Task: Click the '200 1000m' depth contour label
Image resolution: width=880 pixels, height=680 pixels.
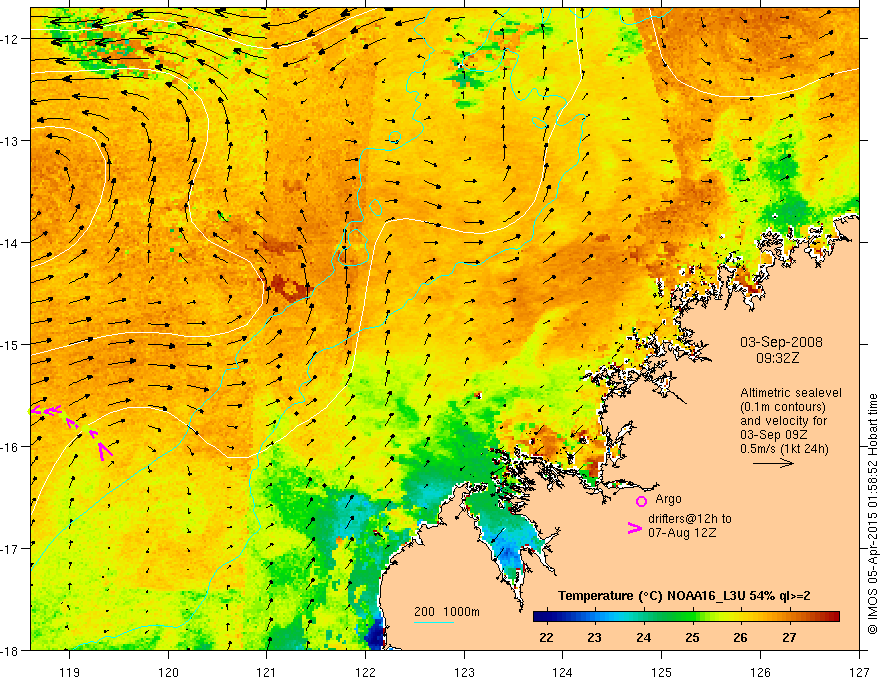Action: [447, 612]
